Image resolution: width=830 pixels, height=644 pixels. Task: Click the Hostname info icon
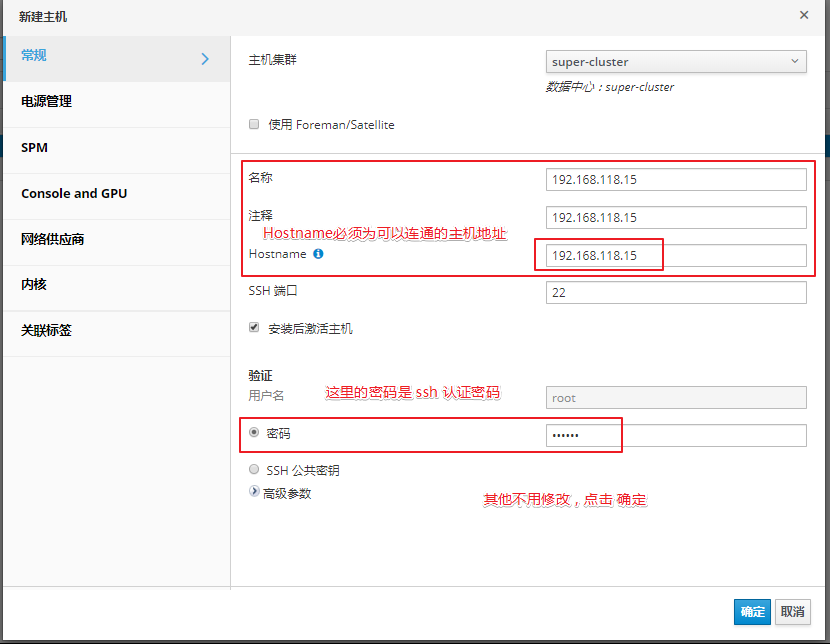point(318,254)
